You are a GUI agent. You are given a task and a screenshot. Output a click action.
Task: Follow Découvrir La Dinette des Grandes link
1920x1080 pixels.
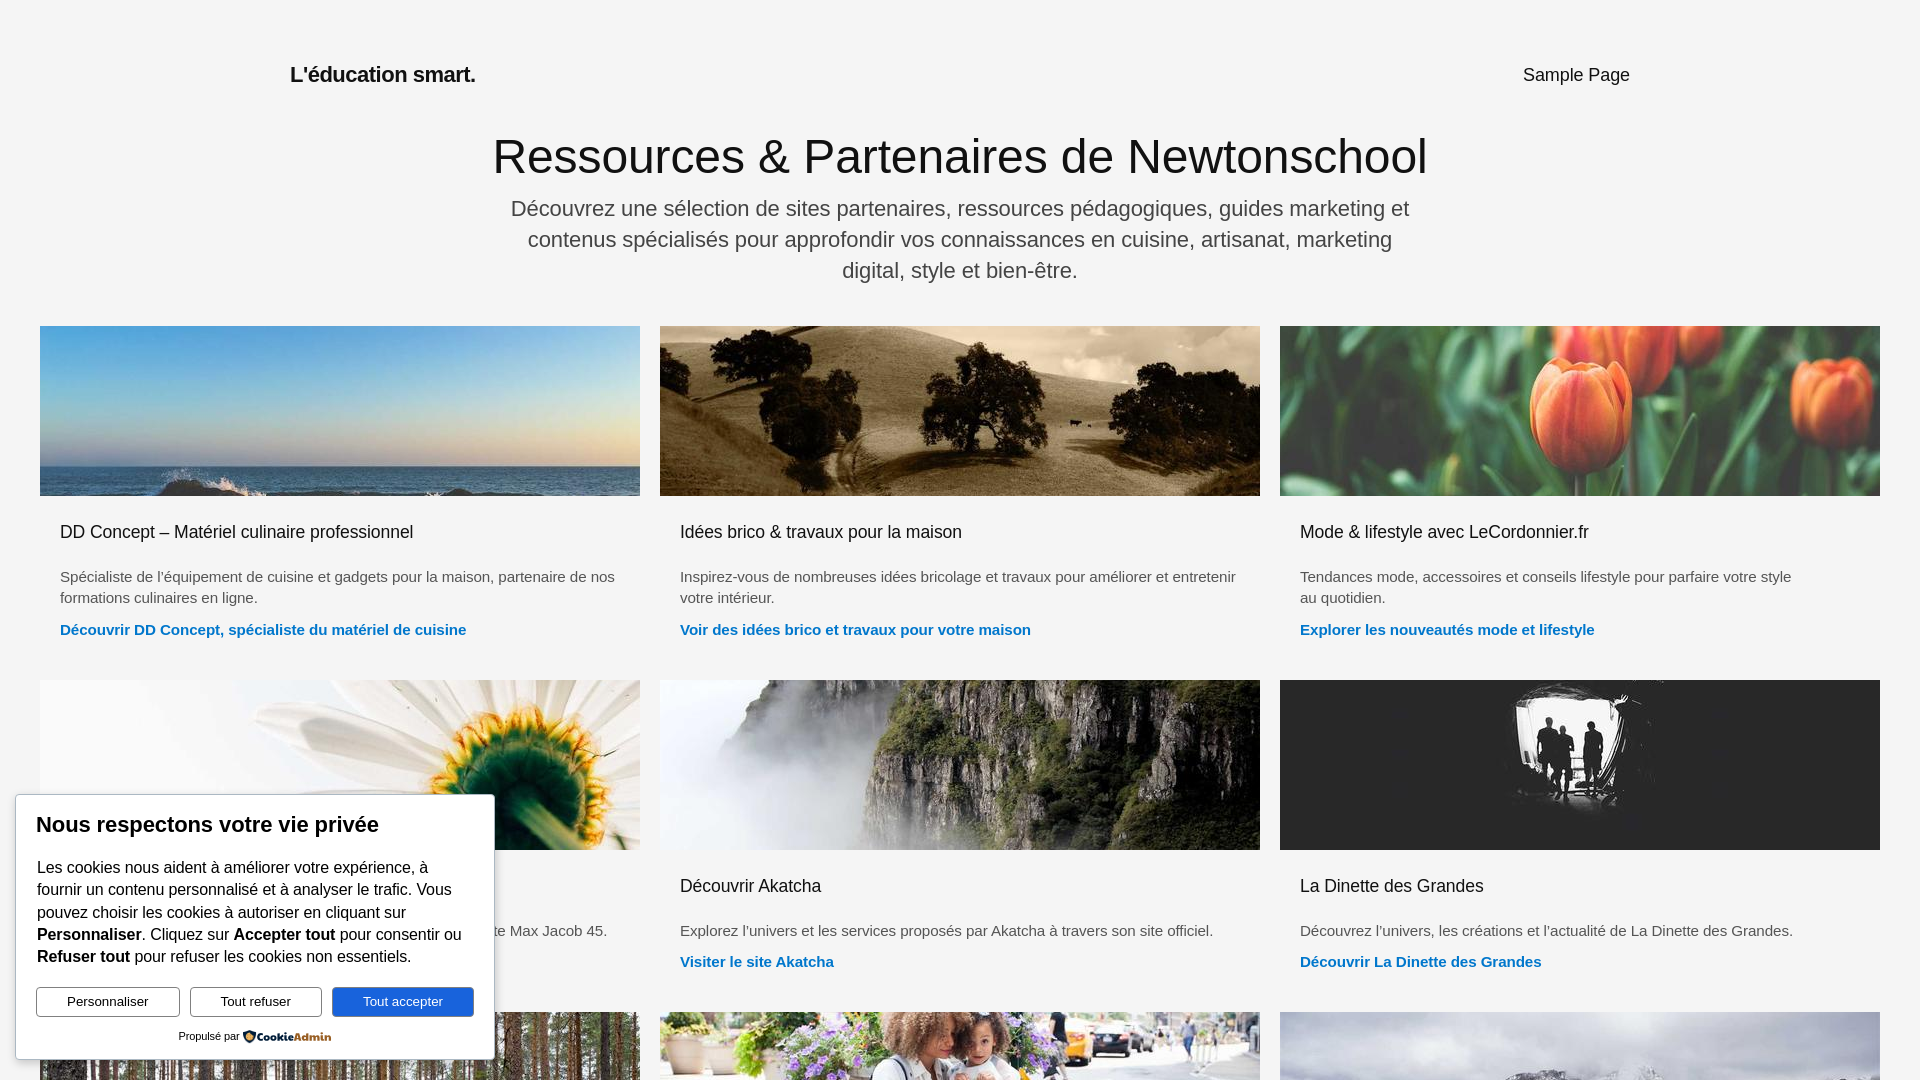[x=1420, y=962]
